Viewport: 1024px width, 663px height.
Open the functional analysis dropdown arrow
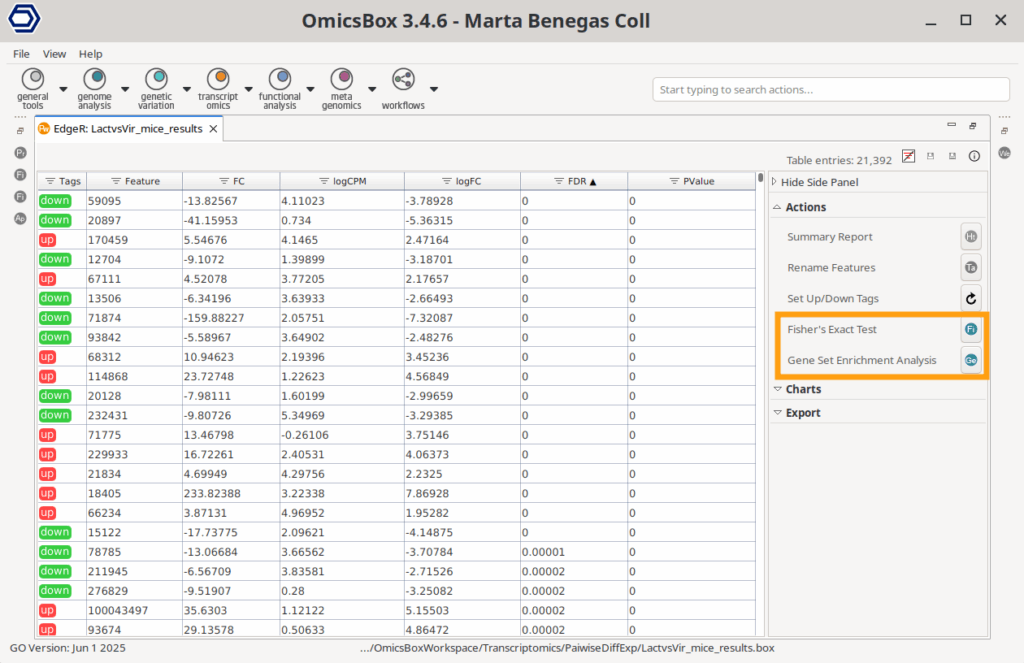pyautogui.click(x=310, y=89)
